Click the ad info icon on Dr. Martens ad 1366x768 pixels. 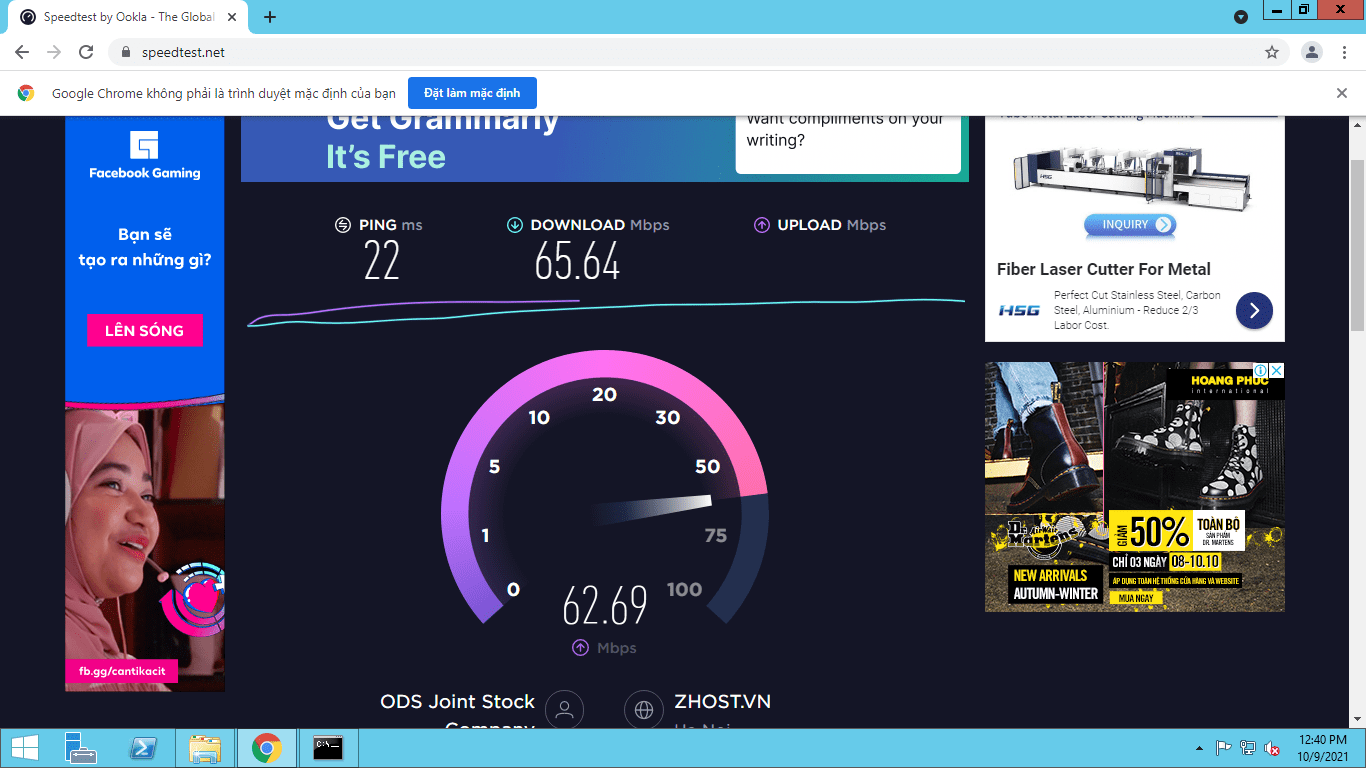[x=1260, y=370]
